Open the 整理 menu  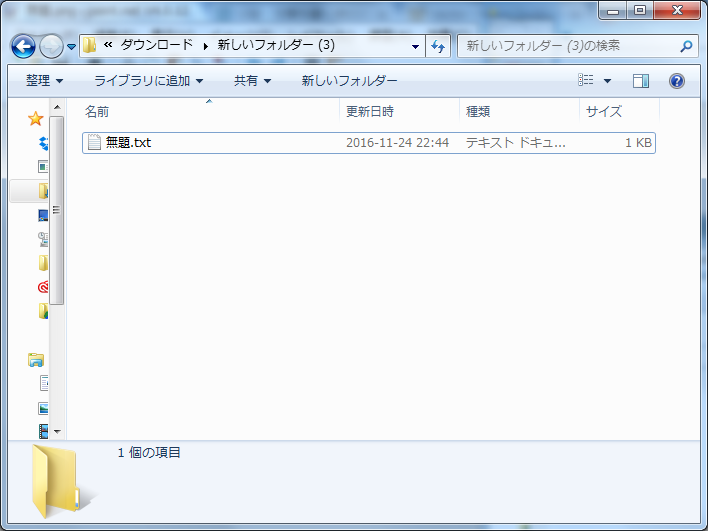(x=44, y=81)
